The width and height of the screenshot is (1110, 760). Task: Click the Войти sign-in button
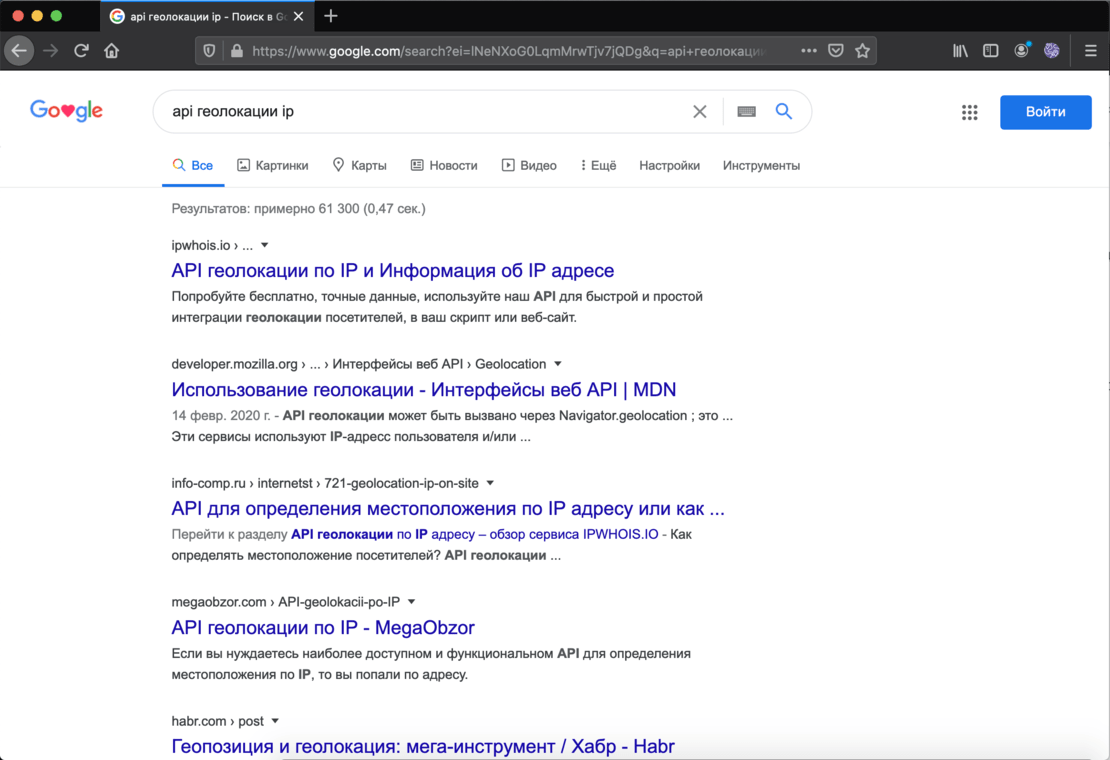(1046, 112)
